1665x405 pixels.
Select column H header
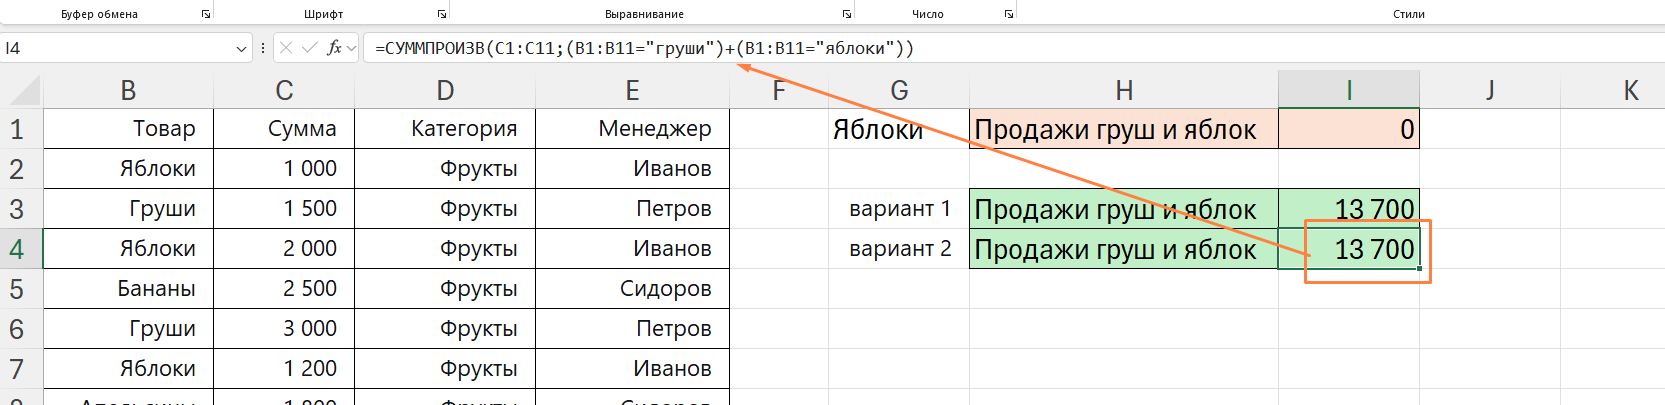coord(1124,91)
